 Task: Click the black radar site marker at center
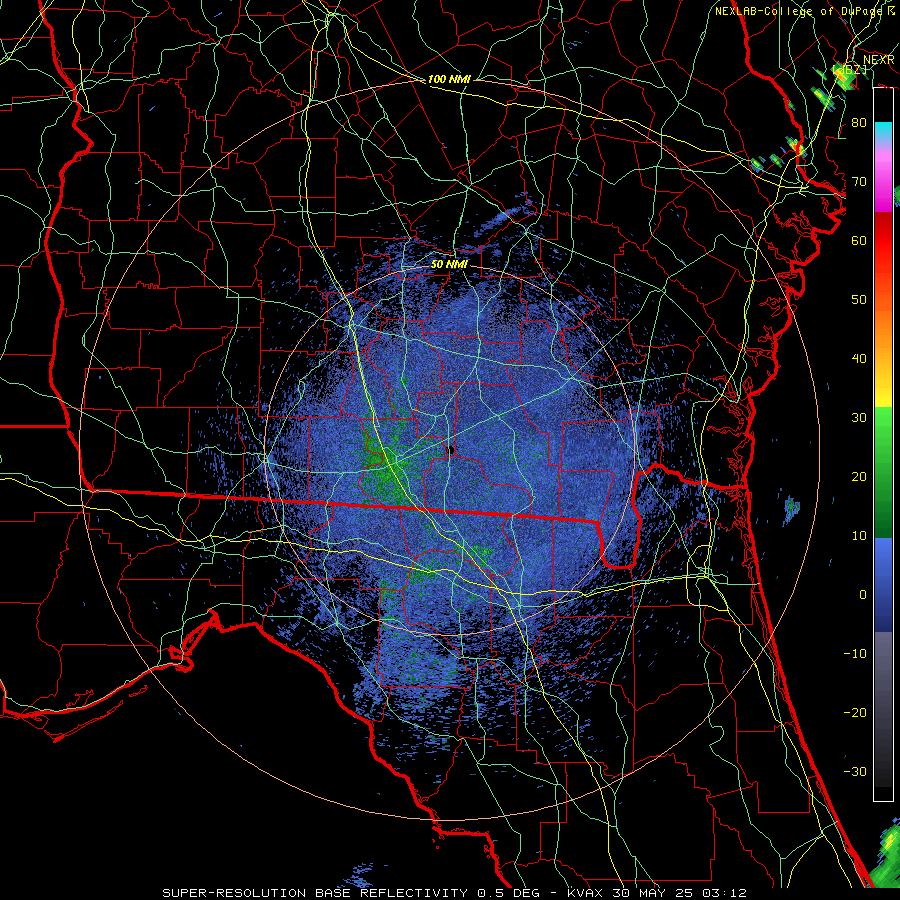coord(451,449)
